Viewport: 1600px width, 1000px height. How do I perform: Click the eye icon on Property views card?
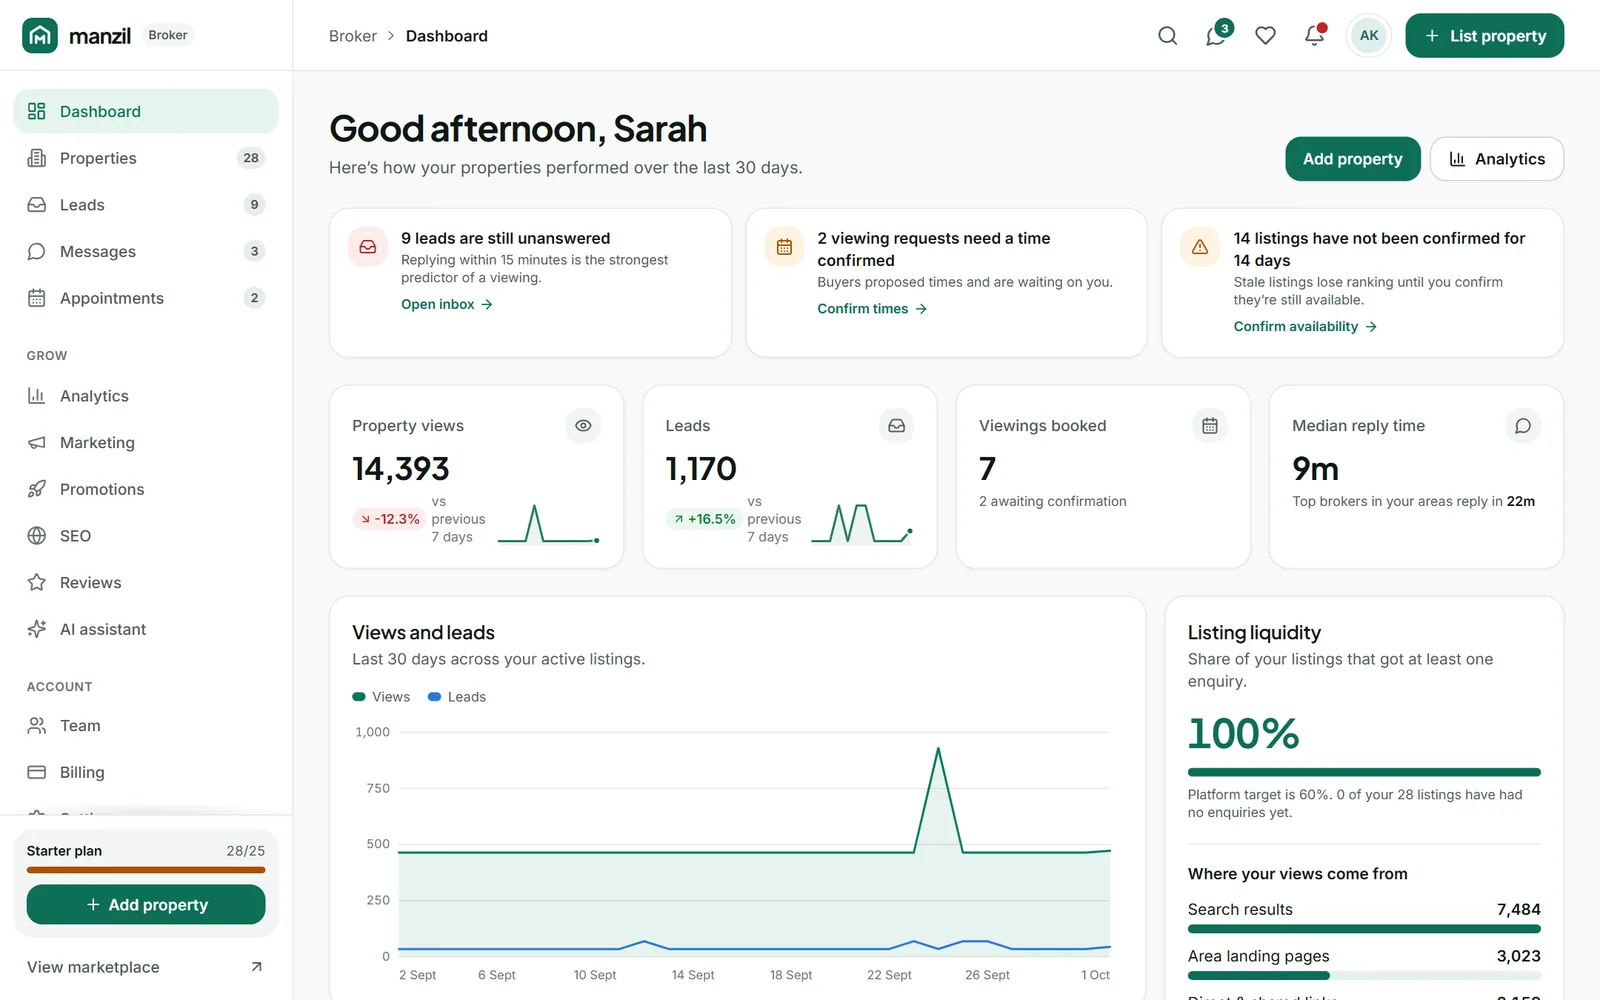point(583,426)
